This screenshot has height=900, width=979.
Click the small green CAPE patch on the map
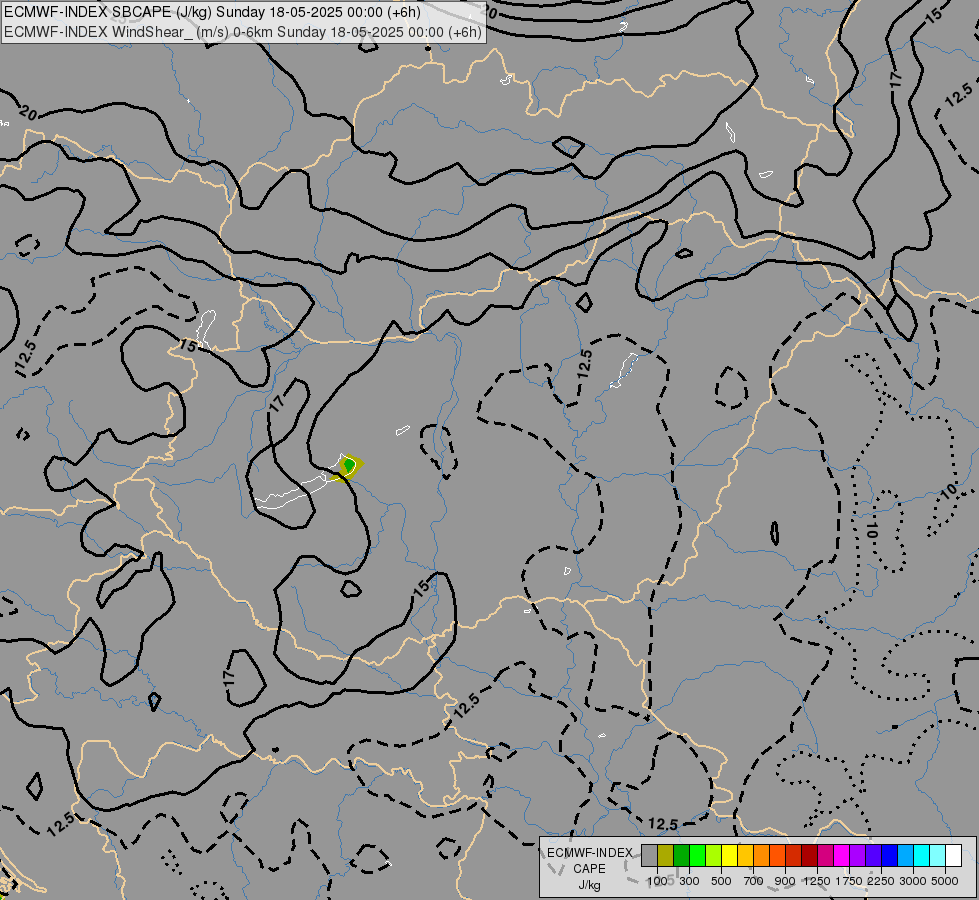coord(349,466)
